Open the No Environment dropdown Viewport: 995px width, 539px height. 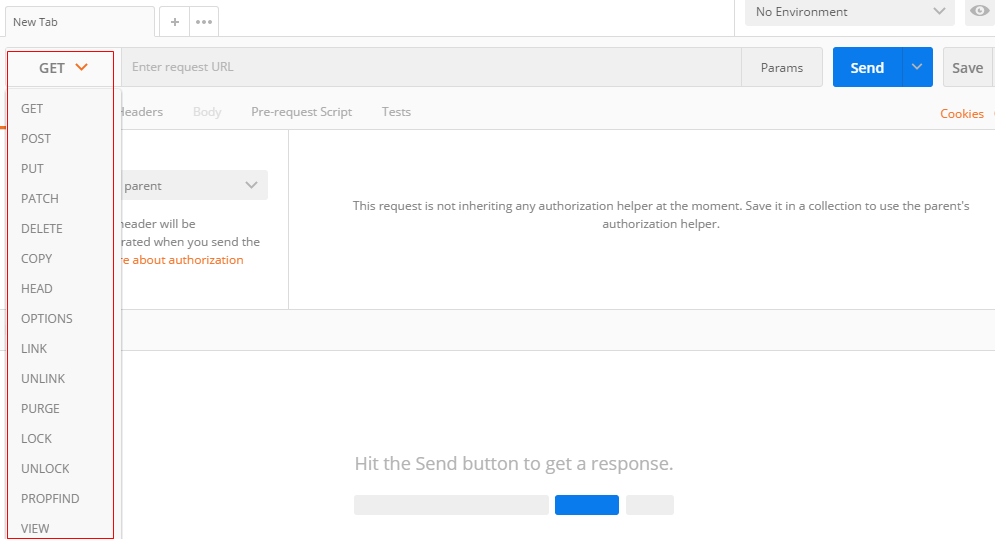[850, 12]
